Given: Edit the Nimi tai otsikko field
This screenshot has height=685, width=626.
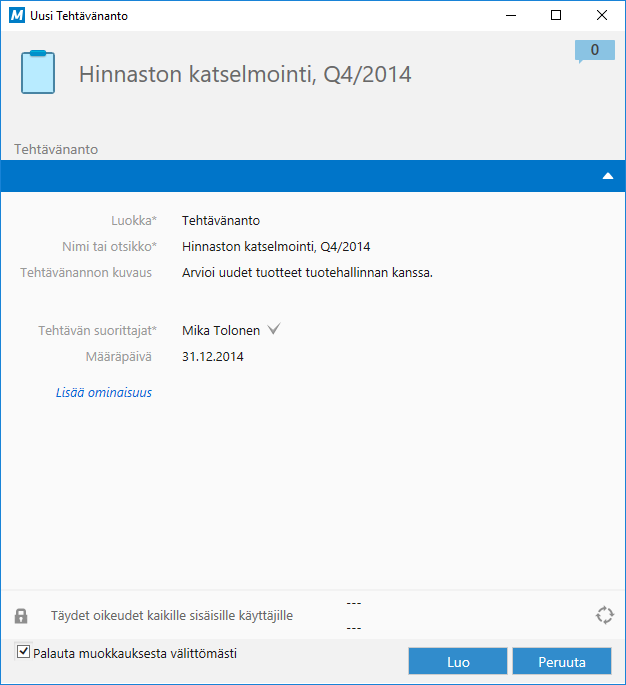Looking at the screenshot, I should (276, 247).
